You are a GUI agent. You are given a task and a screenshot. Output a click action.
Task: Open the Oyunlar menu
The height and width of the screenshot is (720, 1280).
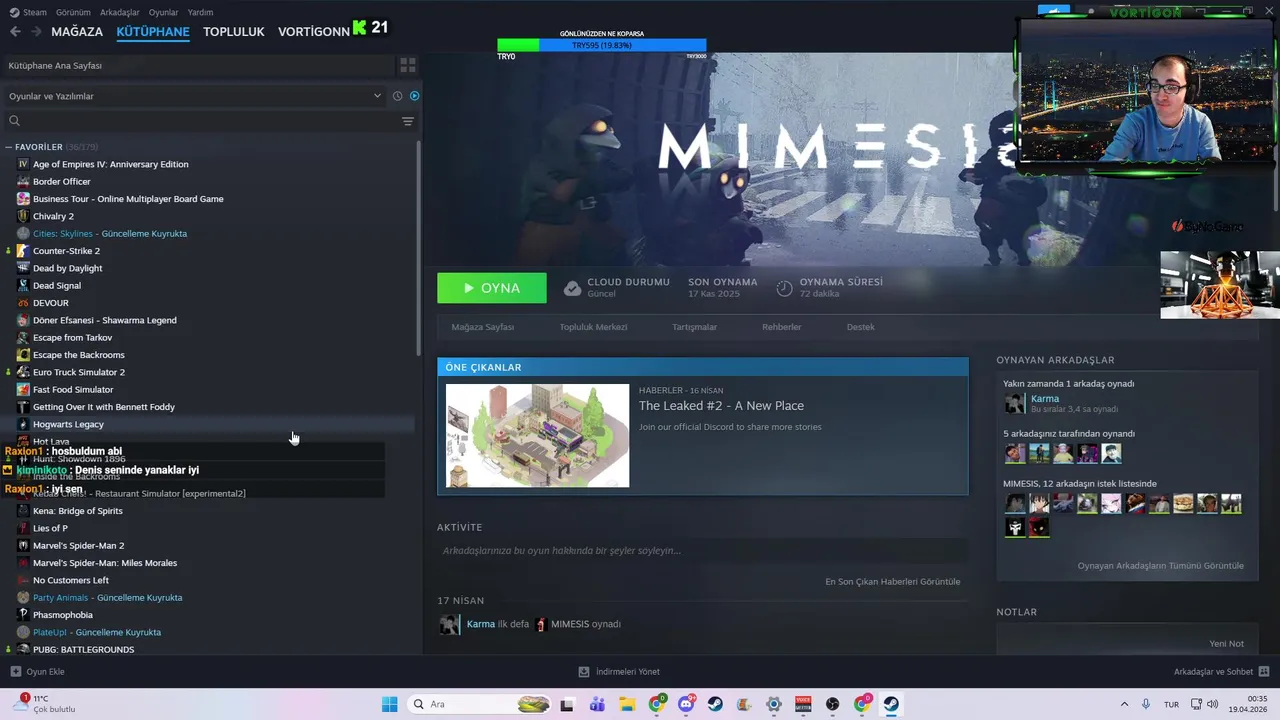(x=164, y=12)
